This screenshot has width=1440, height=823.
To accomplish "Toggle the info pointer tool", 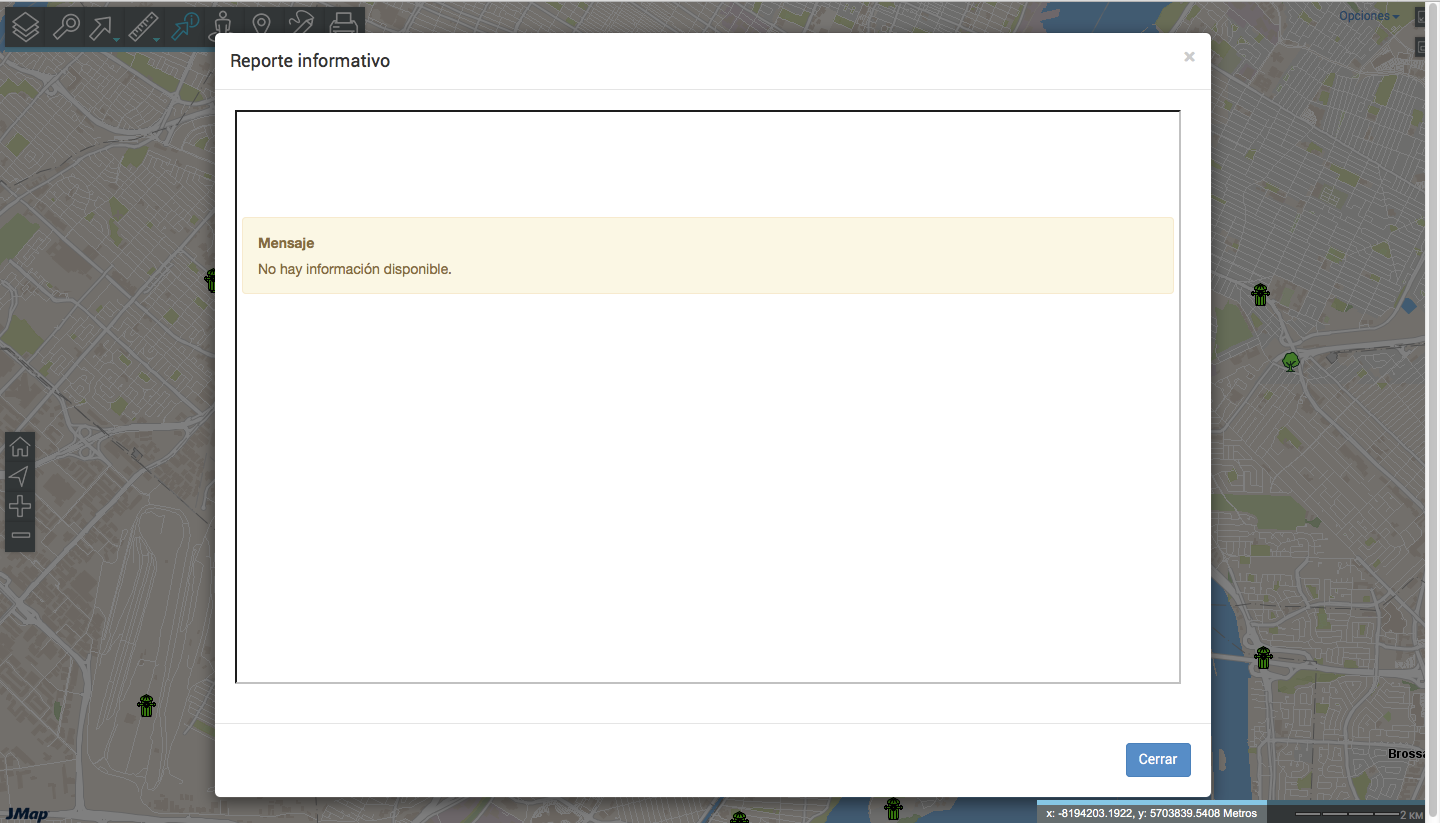I will tap(185, 26).
